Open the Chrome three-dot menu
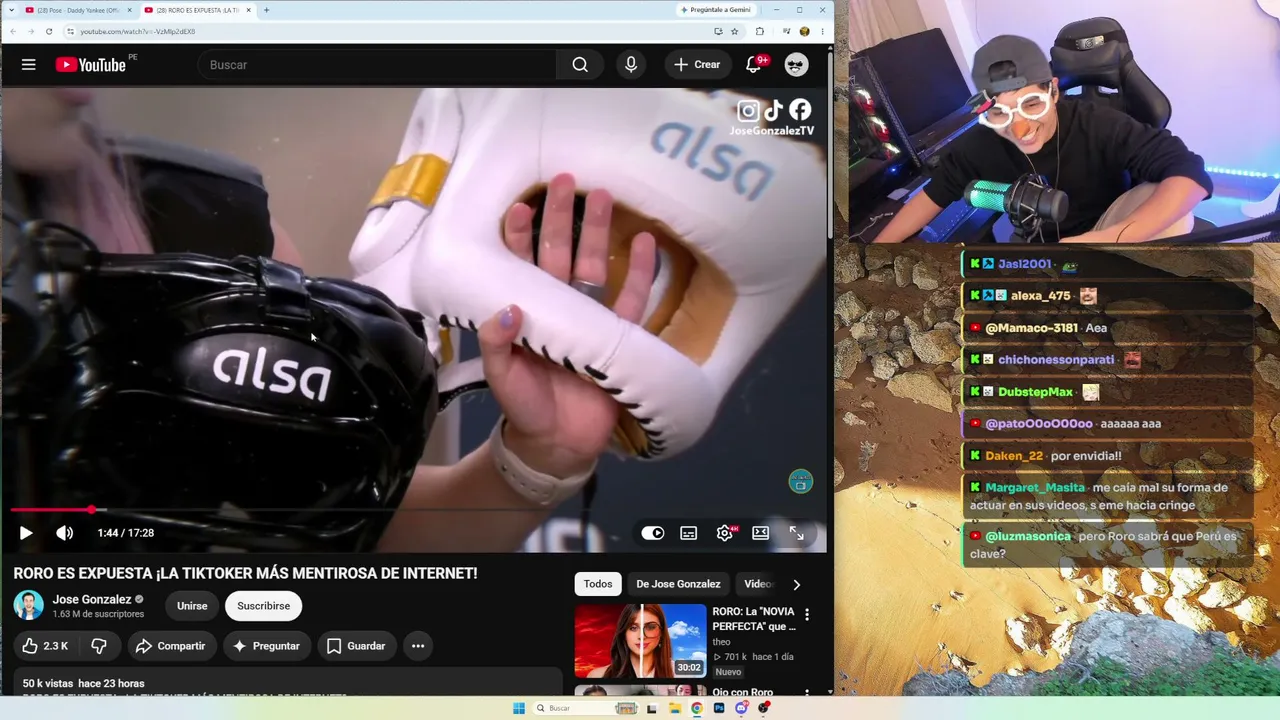Viewport: 1280px width, 720px height. click(823, 31)
